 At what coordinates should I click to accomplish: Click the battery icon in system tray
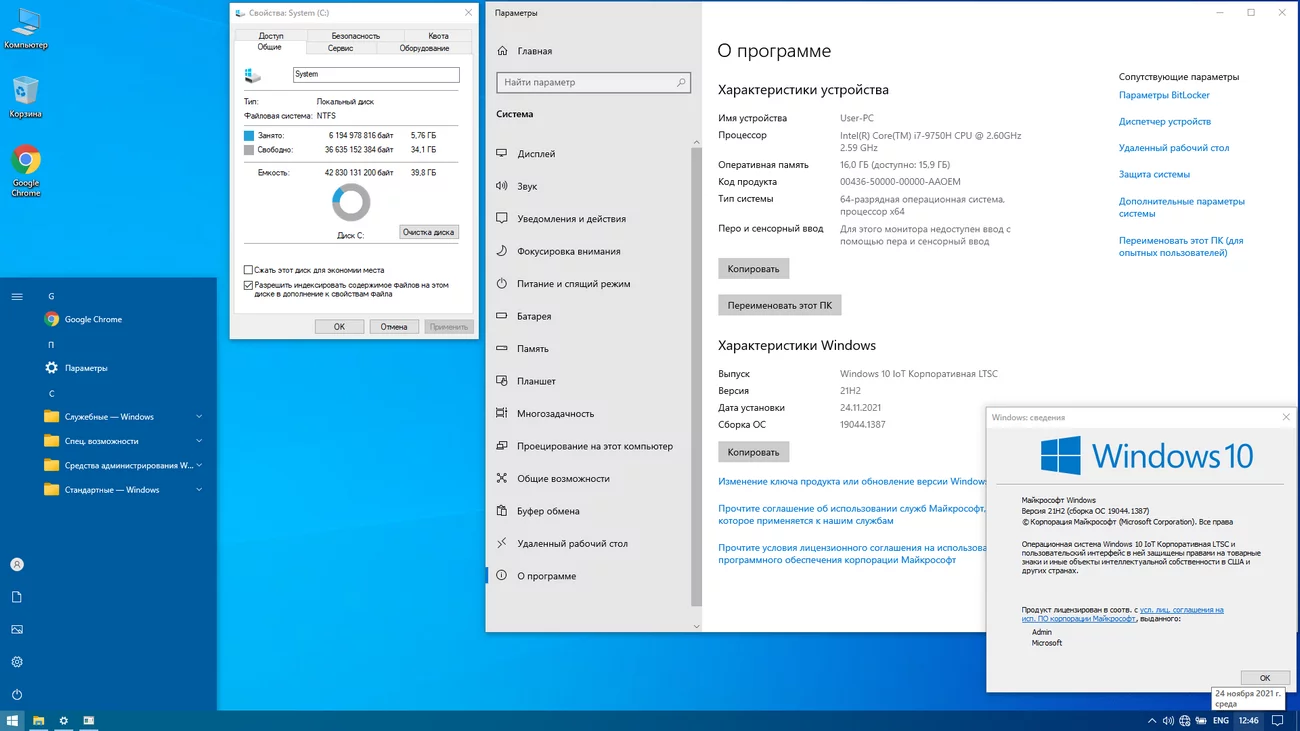tap(1203, 720)
